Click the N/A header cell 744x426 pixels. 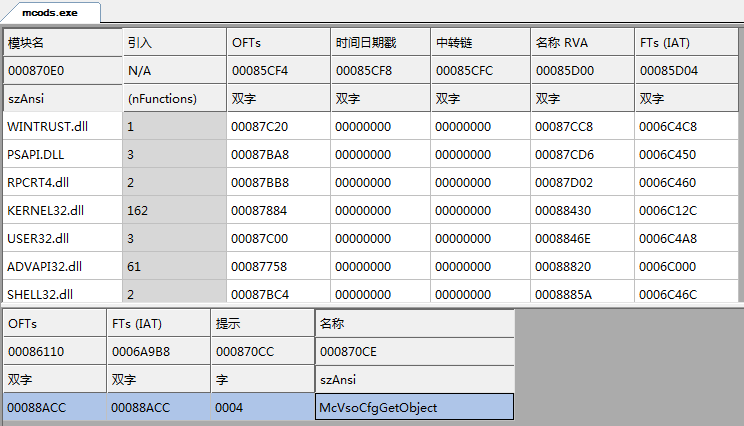coord(175,71)
